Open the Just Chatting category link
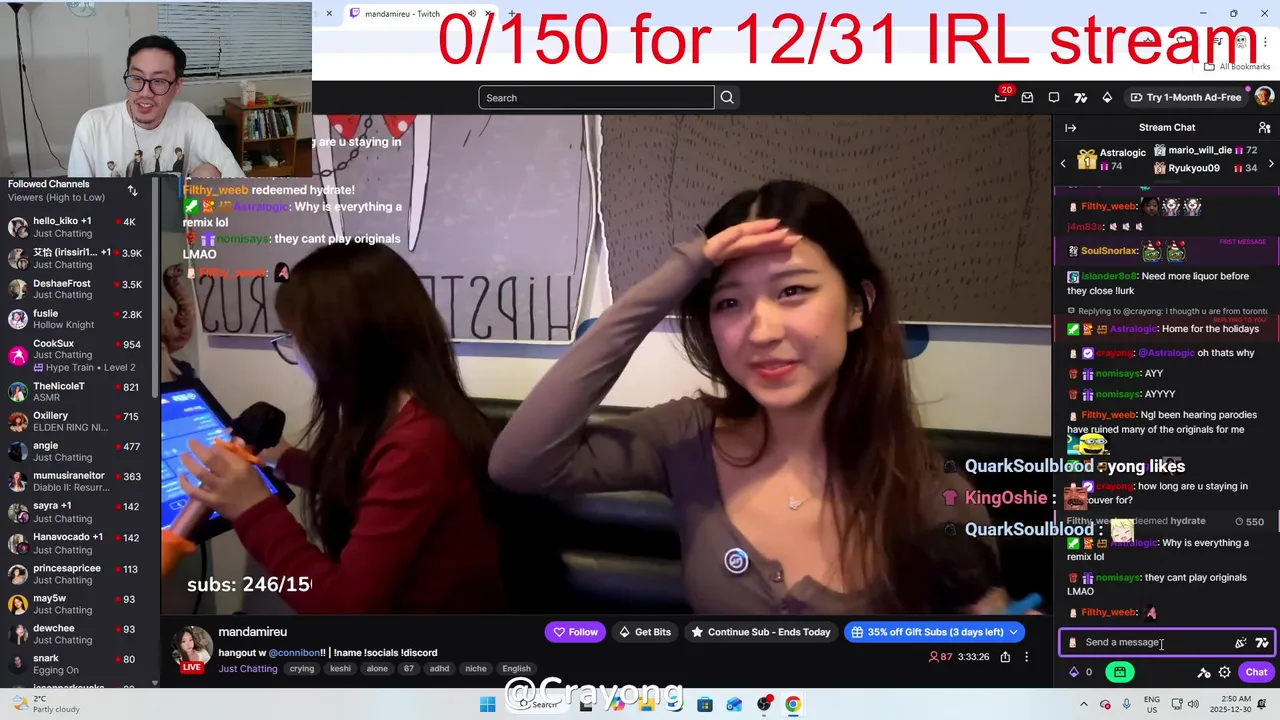 click(248, 668)
